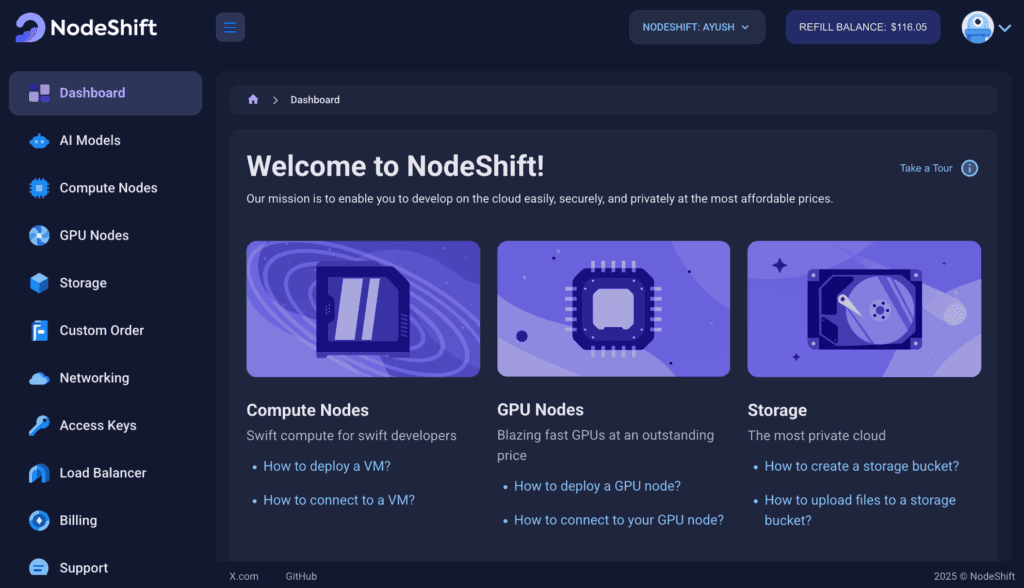Click the GPU Nodes card illustration
The height and width of the screenshot is (588, 1024).
[x=613, y=308]
